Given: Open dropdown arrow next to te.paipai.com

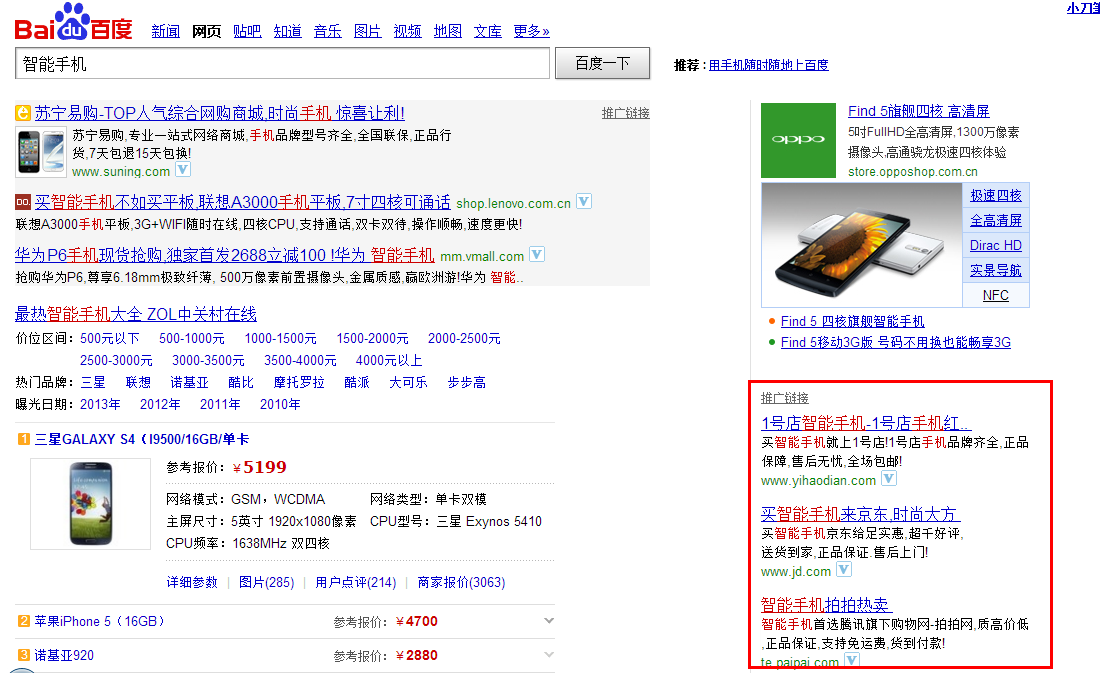Looking at the screenshot, I should point(852,660).
